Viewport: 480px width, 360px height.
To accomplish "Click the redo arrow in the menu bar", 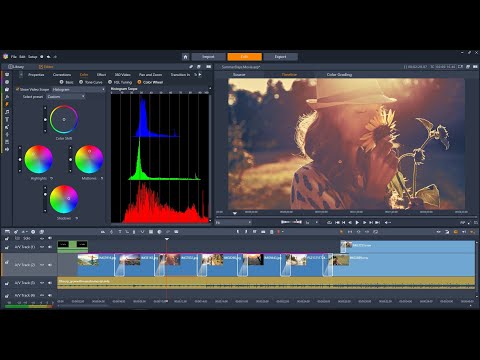I will point(55,57).
